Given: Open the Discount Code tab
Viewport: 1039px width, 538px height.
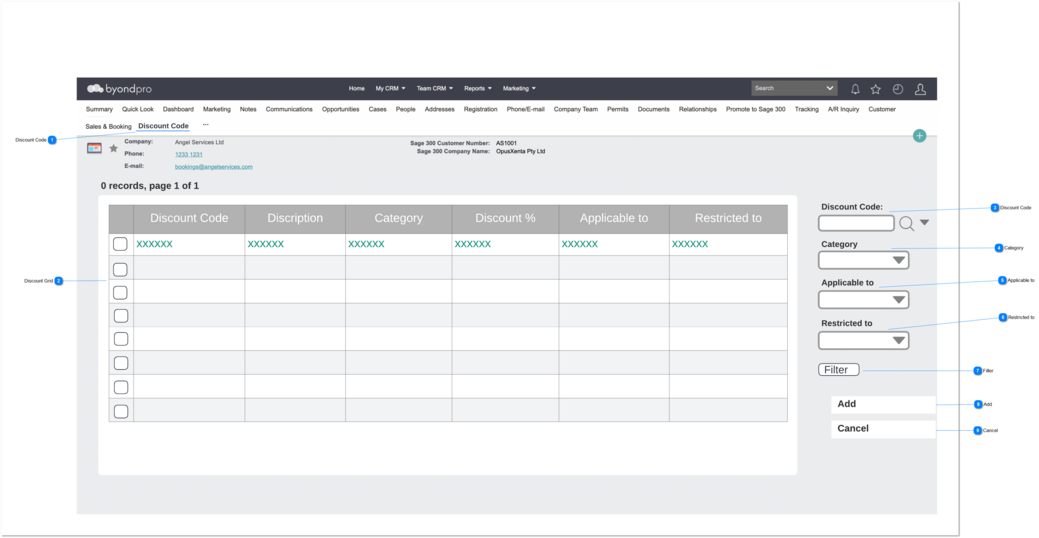Looking at the screenshot, I should [164, 126].
